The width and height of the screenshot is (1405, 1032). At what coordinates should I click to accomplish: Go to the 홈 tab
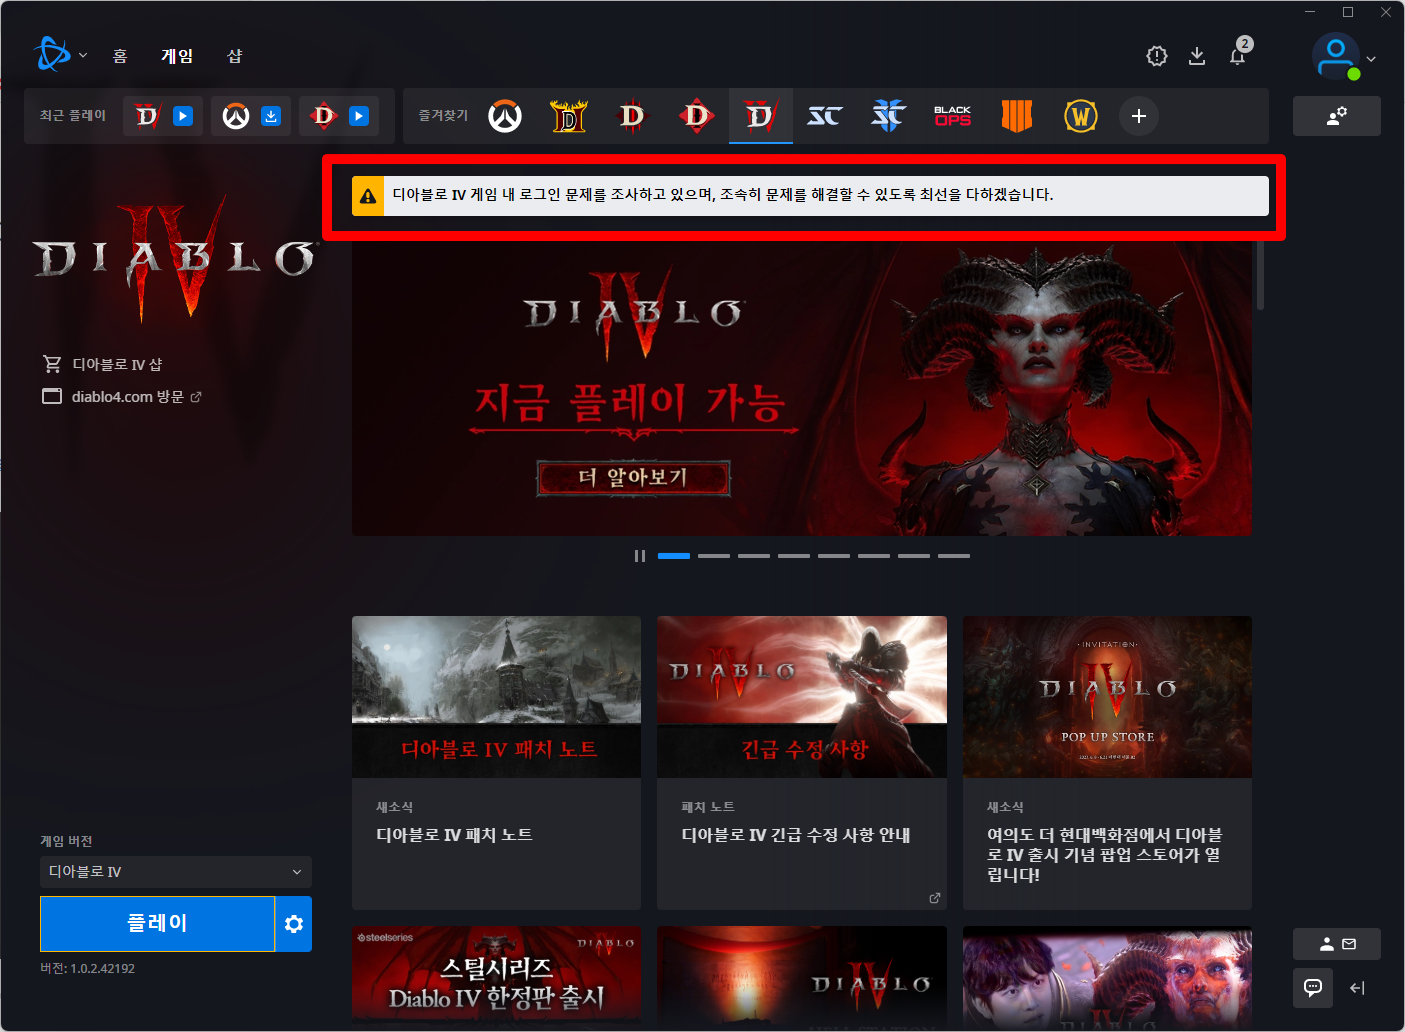pyautogui.click(x=120, y=56)
